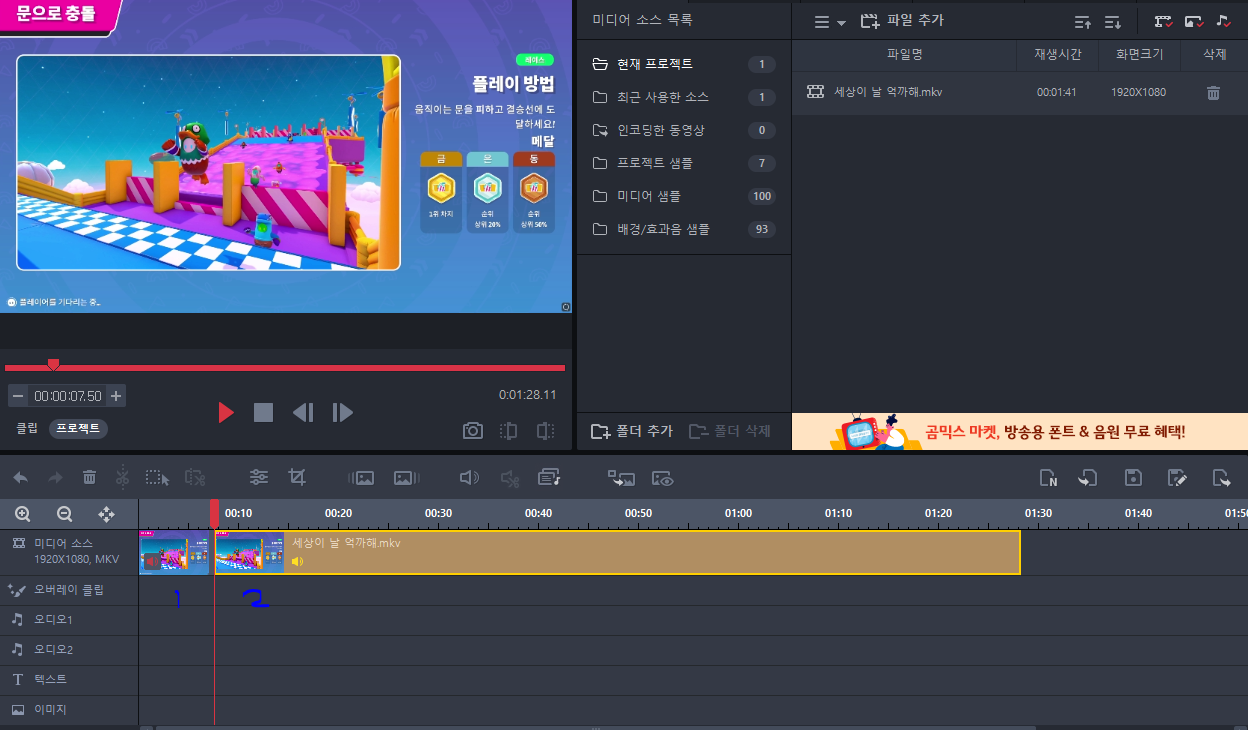Click the split-at-start marker icon under preview
This screenshot has height=730, width=1248.
508,431
